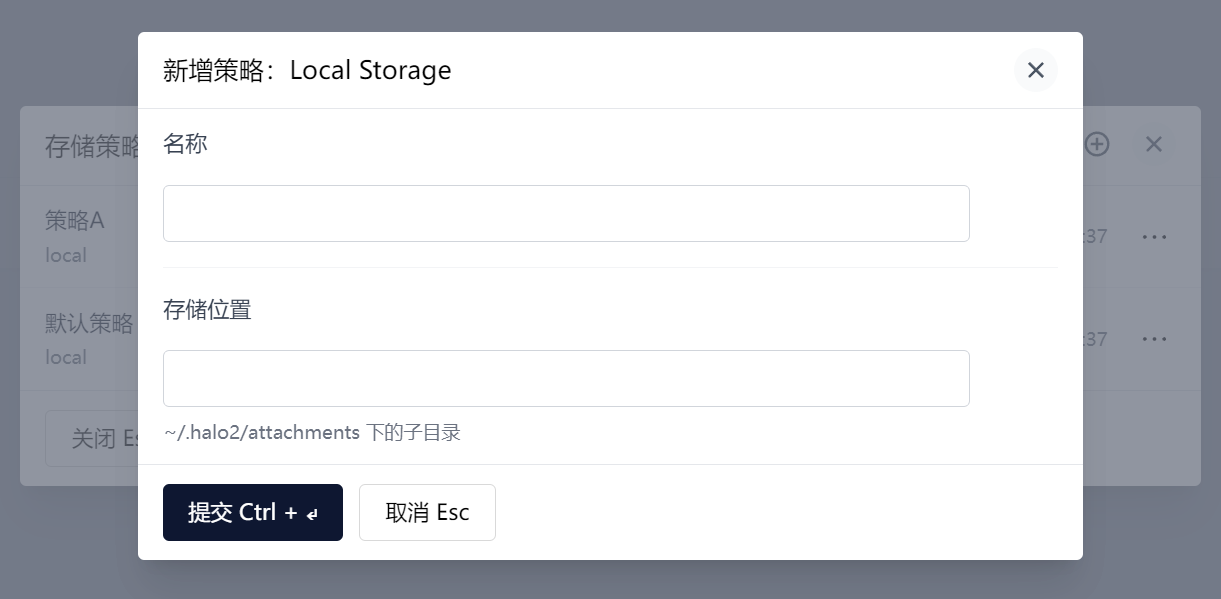Cancel with the 取消 Esc button
Image resolution: width=1221 pixels, height=599 pixels.
427,512
